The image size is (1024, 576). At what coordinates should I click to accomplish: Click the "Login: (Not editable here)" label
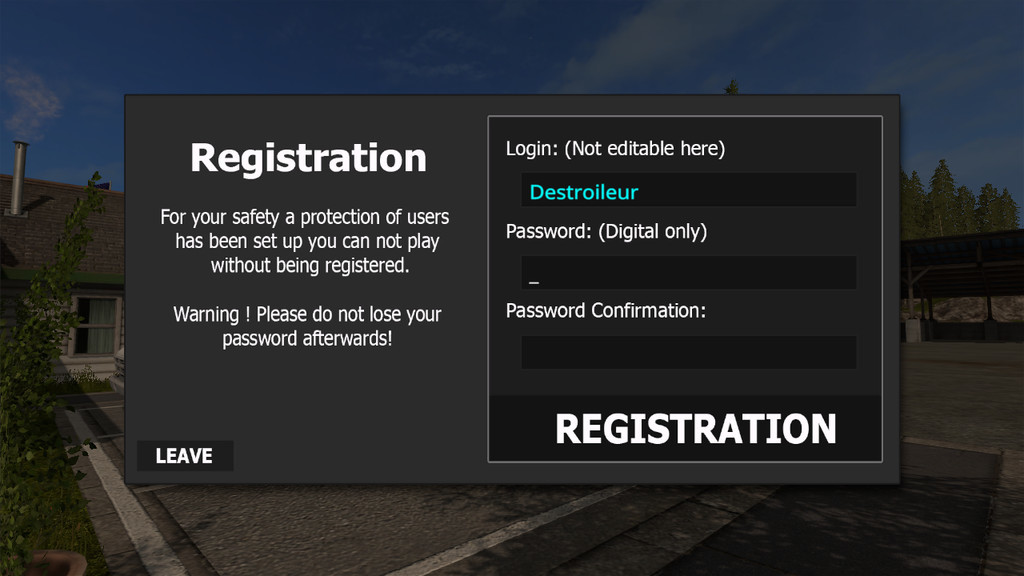click(x=615, y=149)
